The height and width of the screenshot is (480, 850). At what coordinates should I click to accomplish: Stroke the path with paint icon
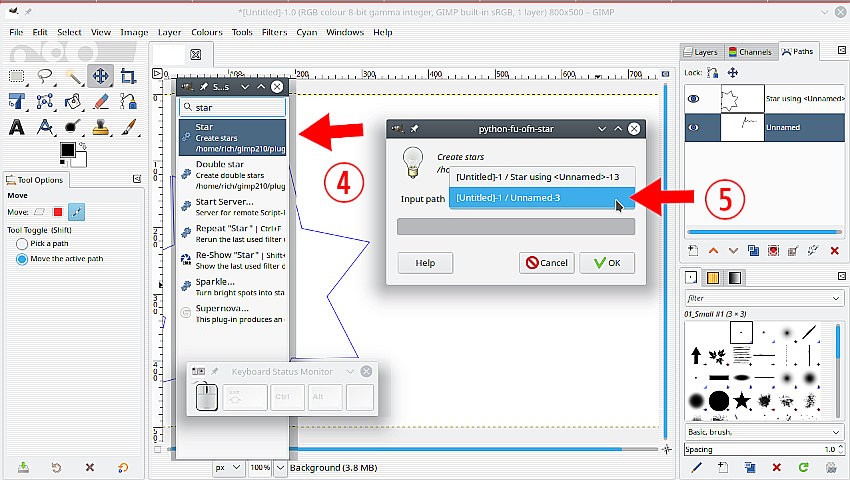(813, 251)
